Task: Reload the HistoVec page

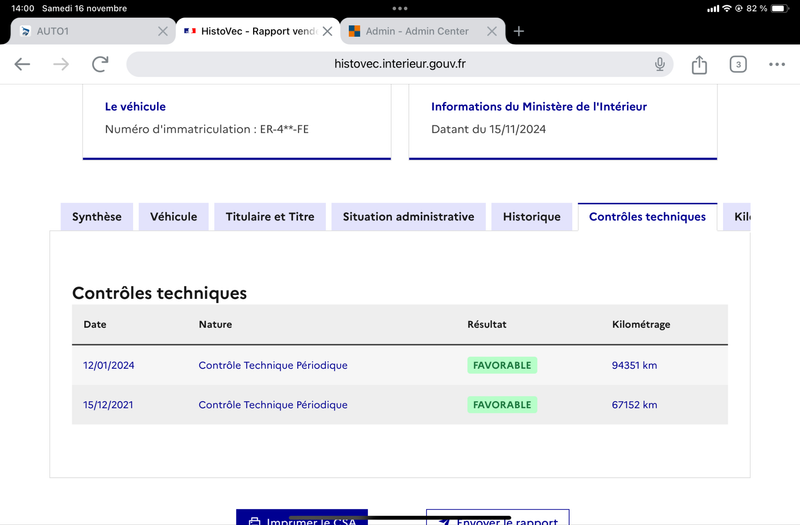Action: [100, 64]
